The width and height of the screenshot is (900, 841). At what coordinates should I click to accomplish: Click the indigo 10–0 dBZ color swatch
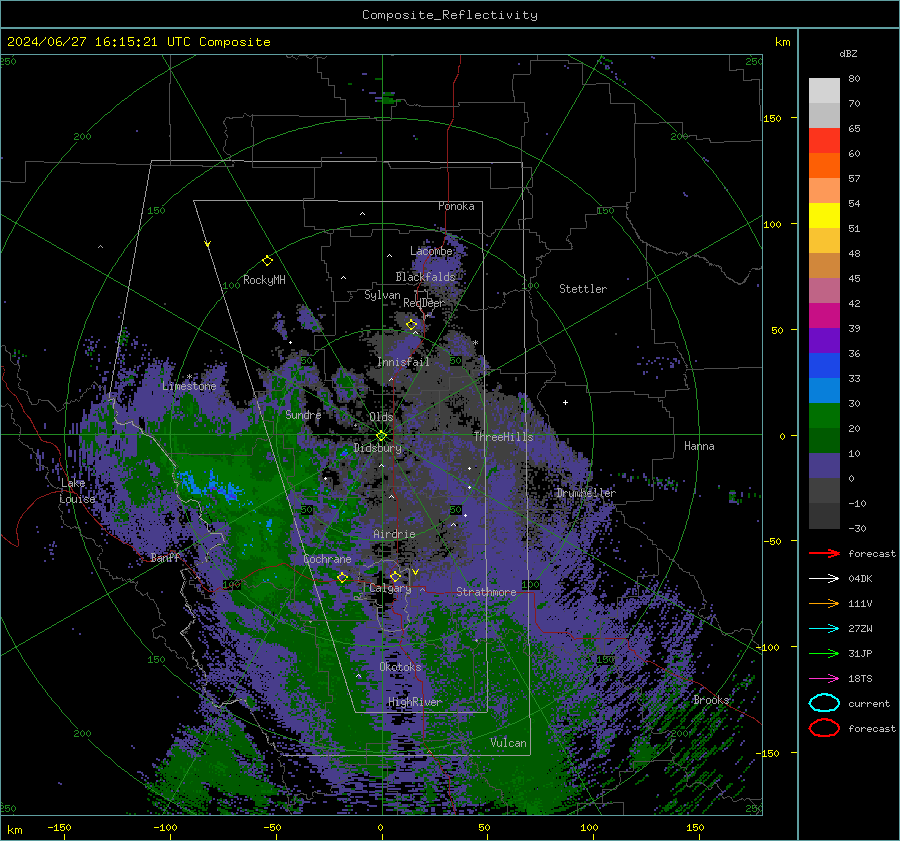(x=824, y=466)
